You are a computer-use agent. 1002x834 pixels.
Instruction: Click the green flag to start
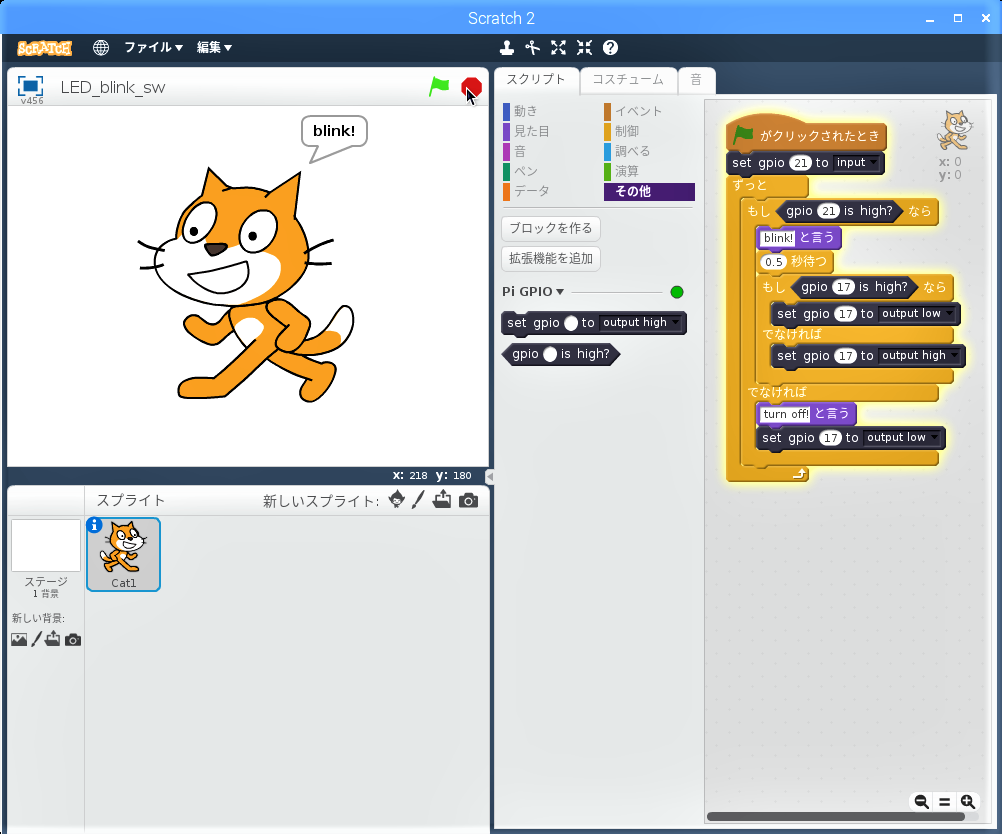point(439,86)
